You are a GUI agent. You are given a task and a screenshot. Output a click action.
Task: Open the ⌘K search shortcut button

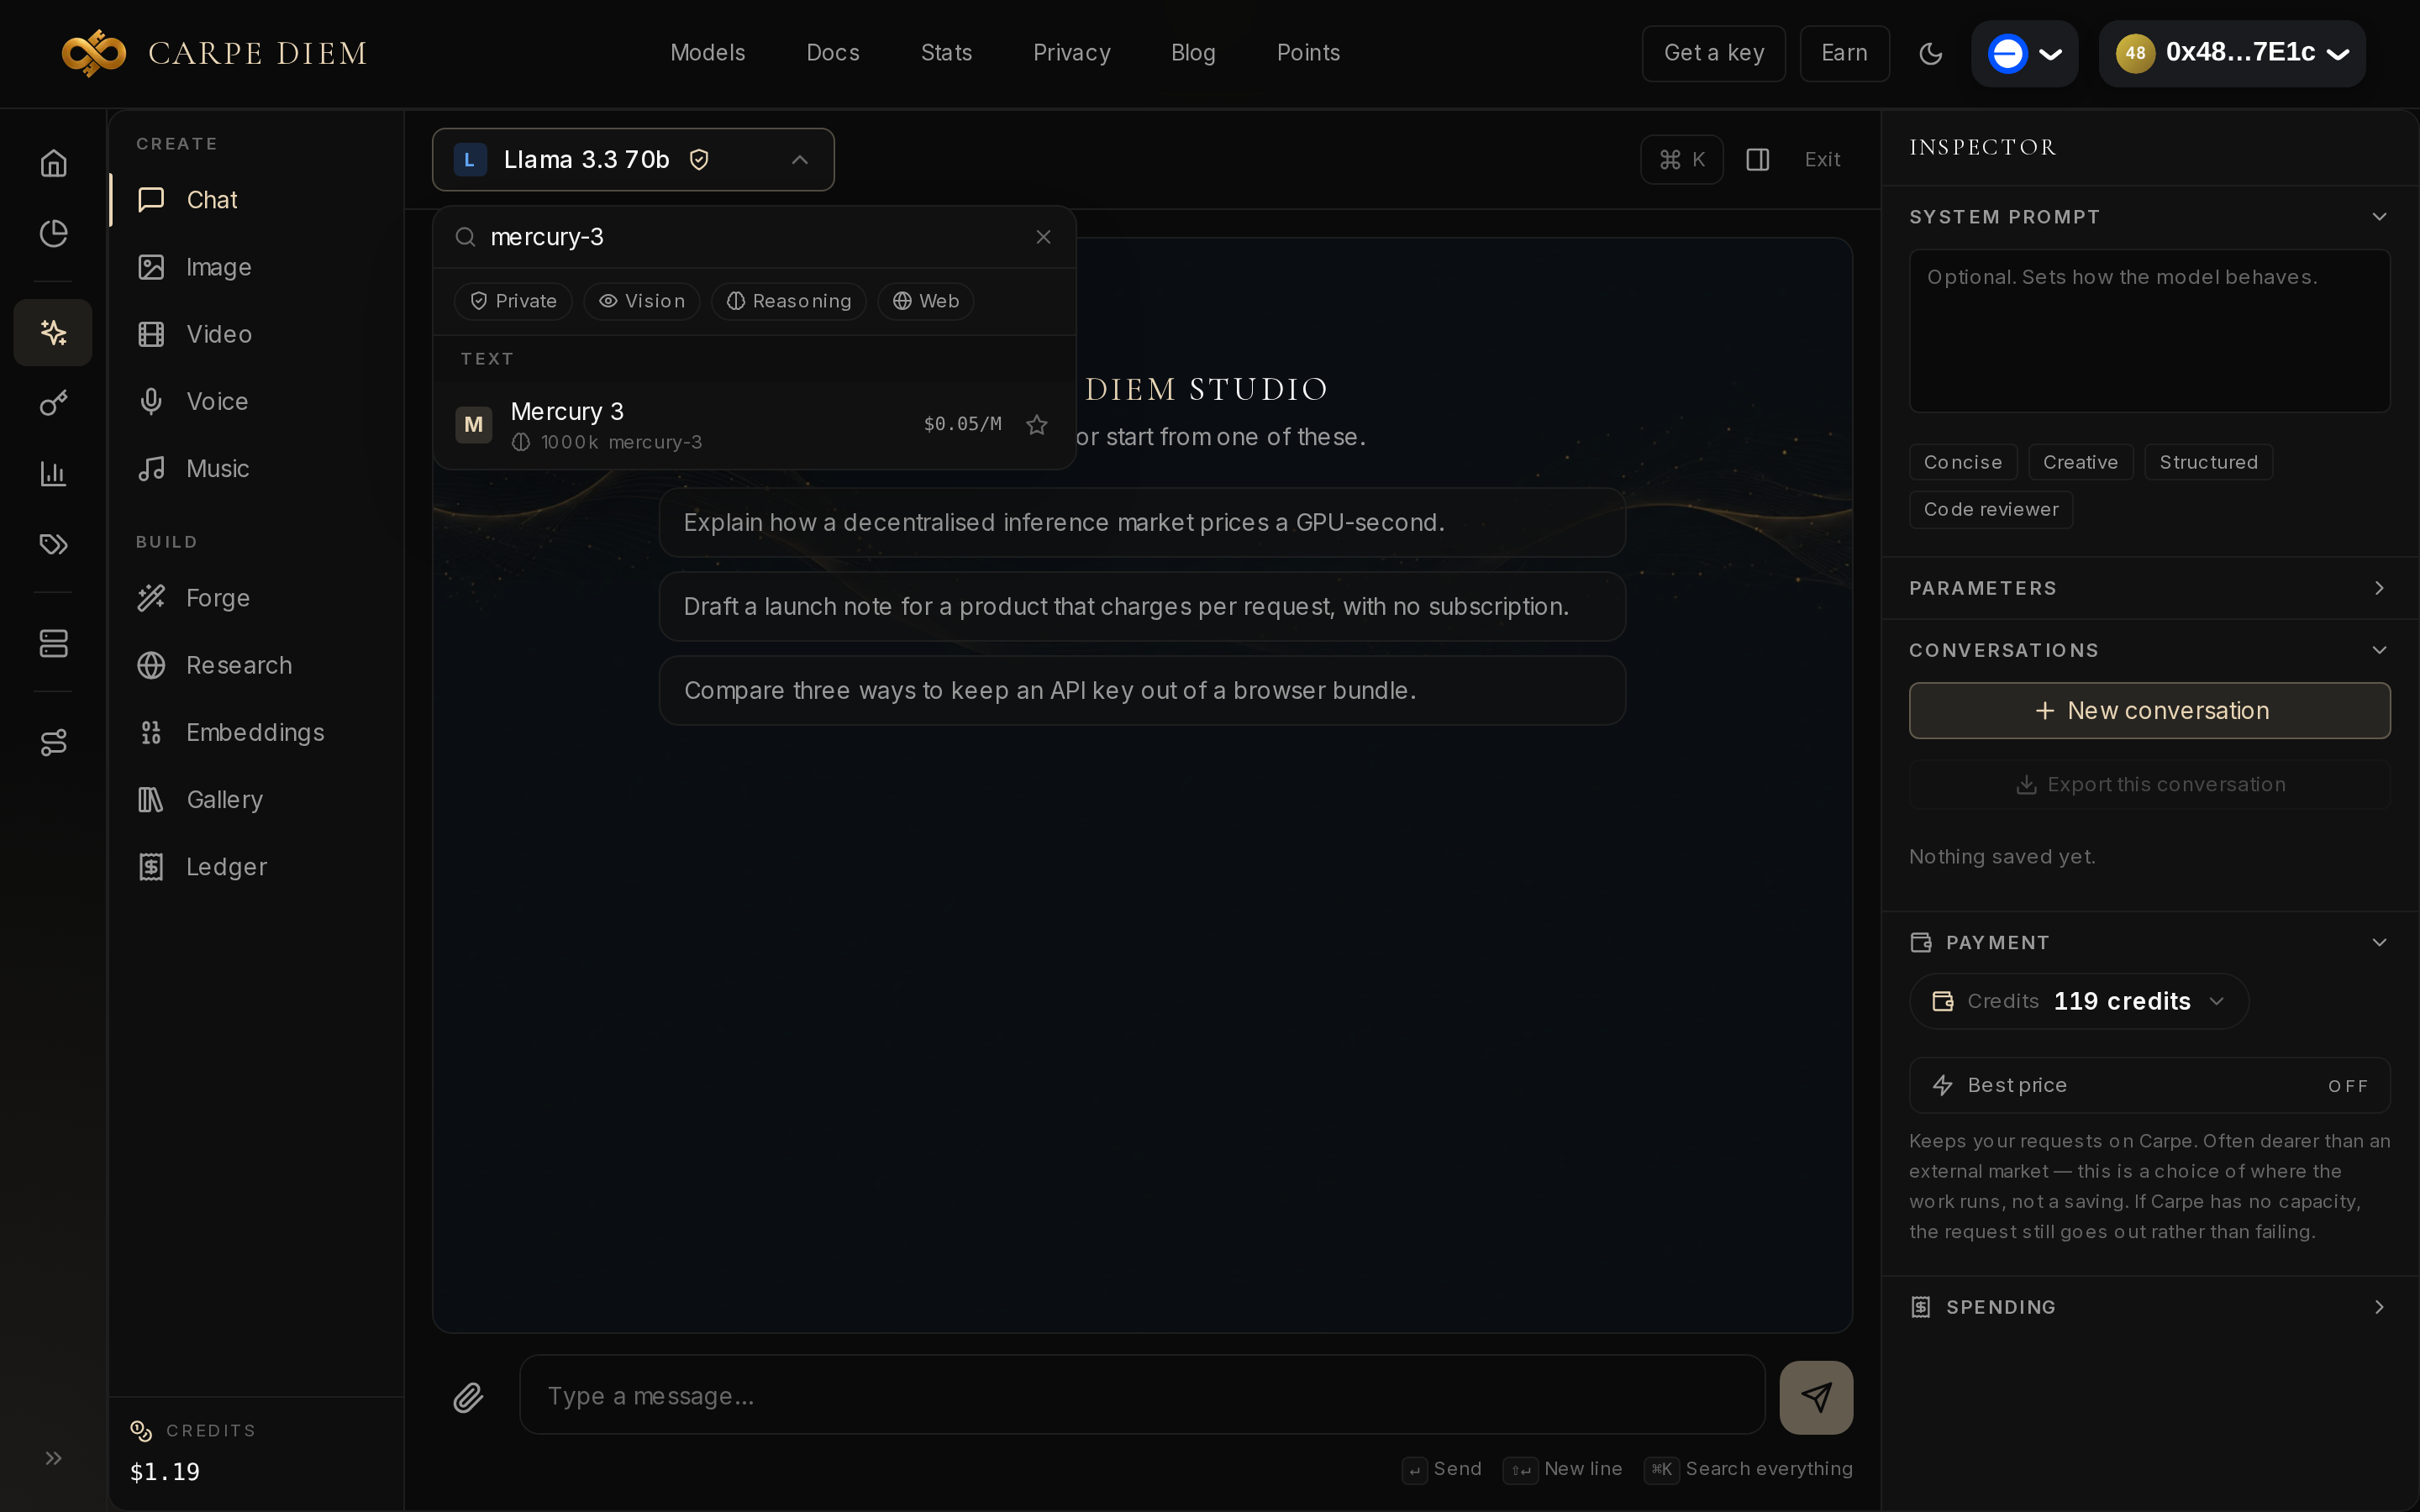coord(1682,160)
